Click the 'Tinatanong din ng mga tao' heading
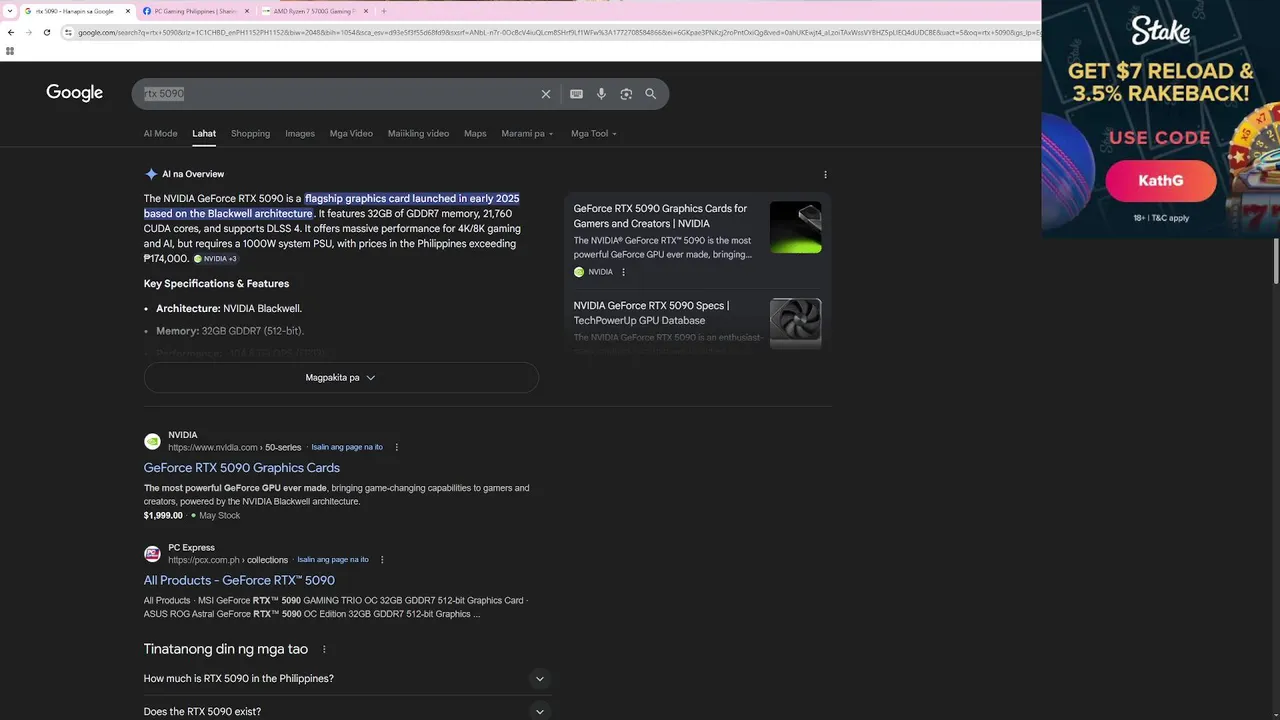The width and height of the screenshot is (1280, 720). tap(226, 649)
